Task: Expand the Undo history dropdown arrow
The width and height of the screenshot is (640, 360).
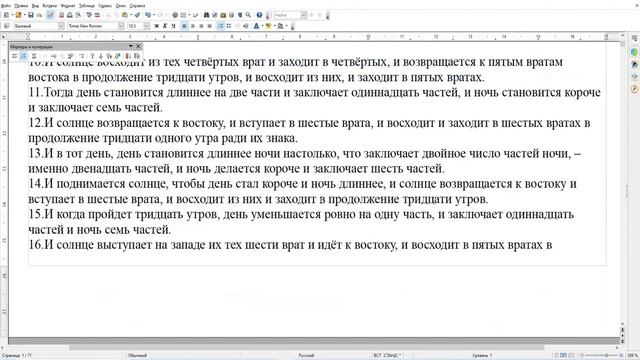Action: tap(154, 15)
